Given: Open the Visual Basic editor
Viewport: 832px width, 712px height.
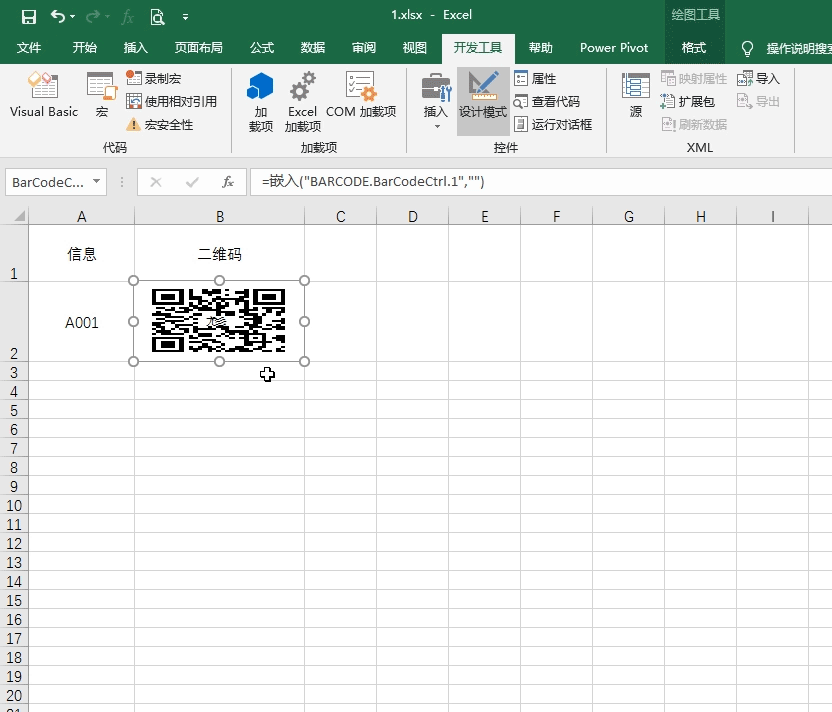Looking at the screenshot, I should click(44, 94).
